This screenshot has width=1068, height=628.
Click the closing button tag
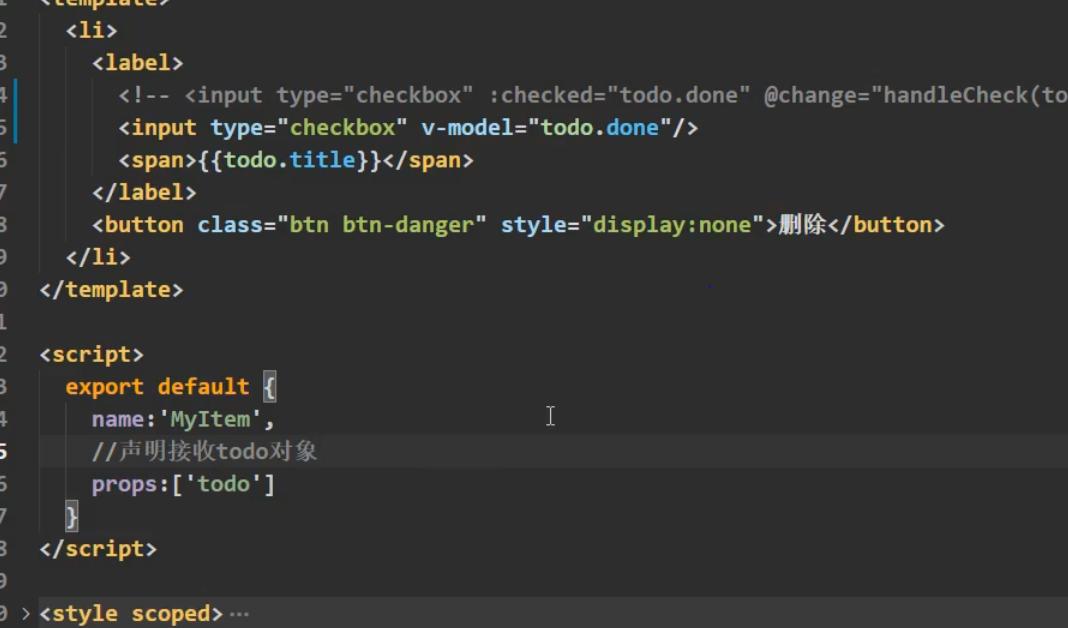[886, 225]
